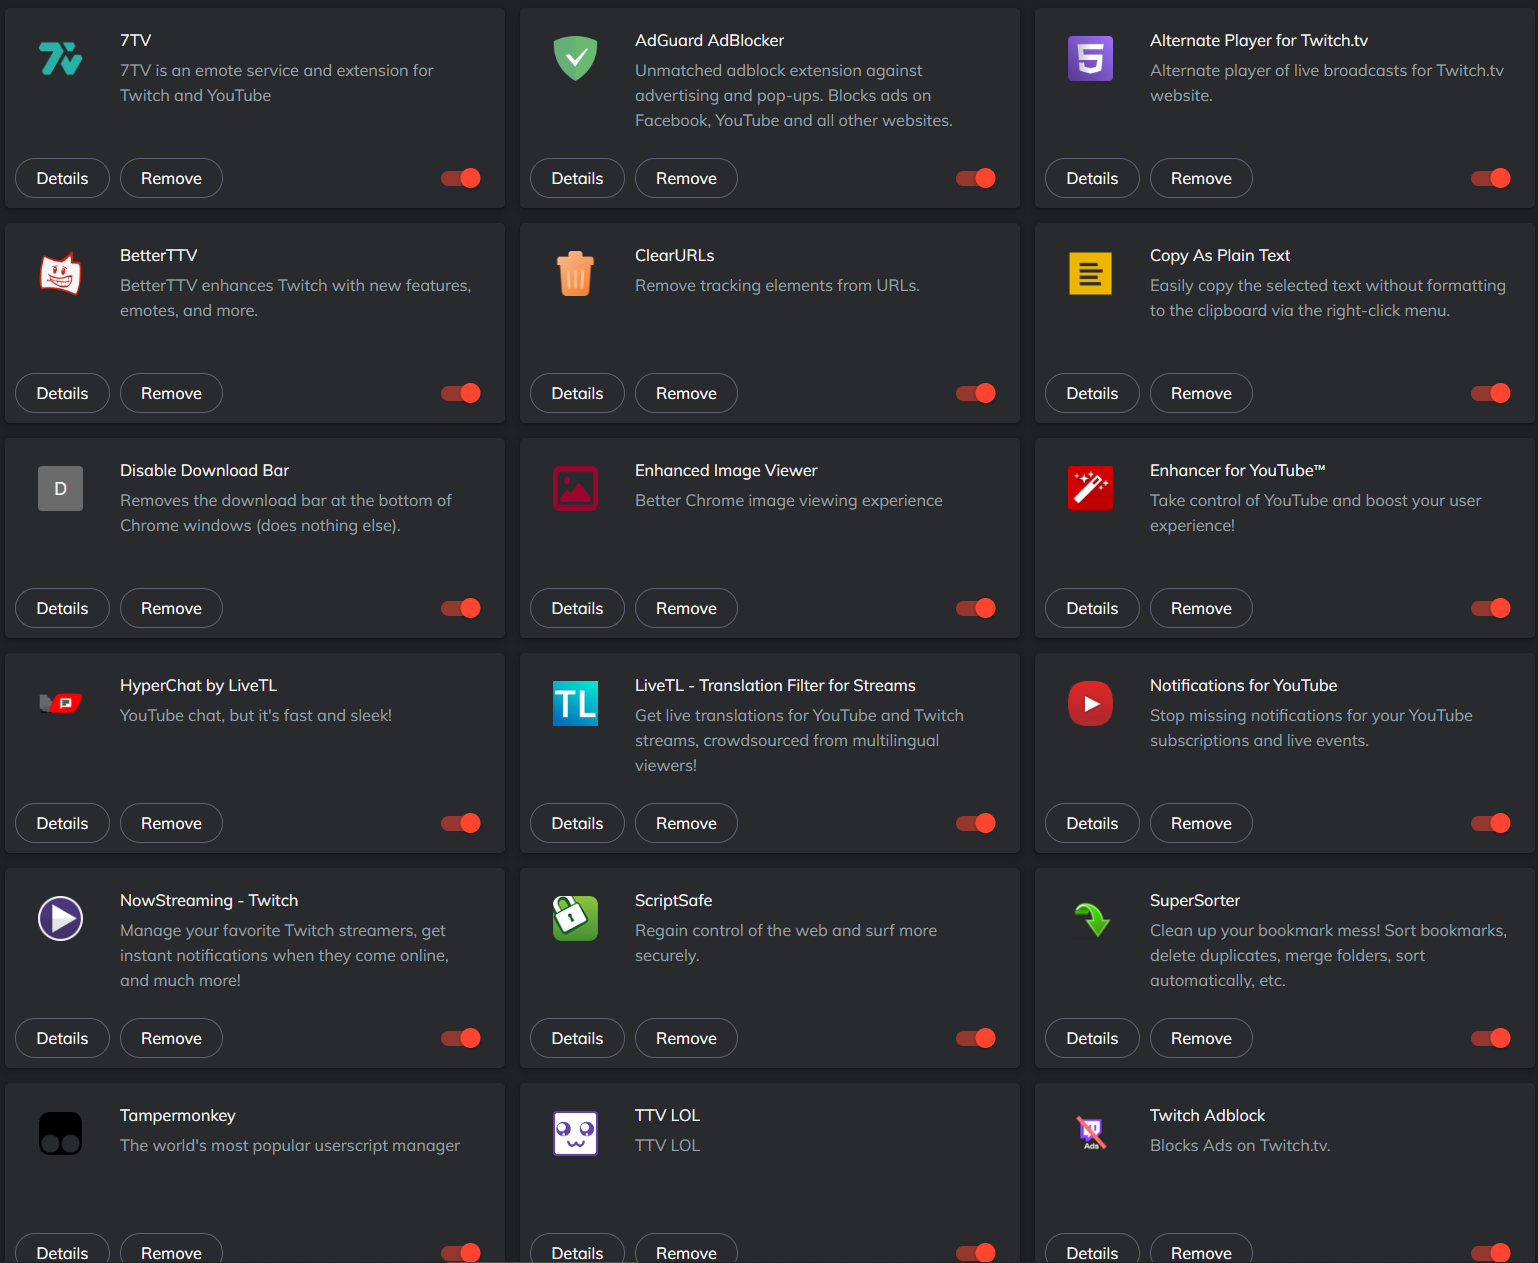Remove the AdGuard AdBlocker extension
This screenshot has width=1538, height=1263.
point(686,178)
